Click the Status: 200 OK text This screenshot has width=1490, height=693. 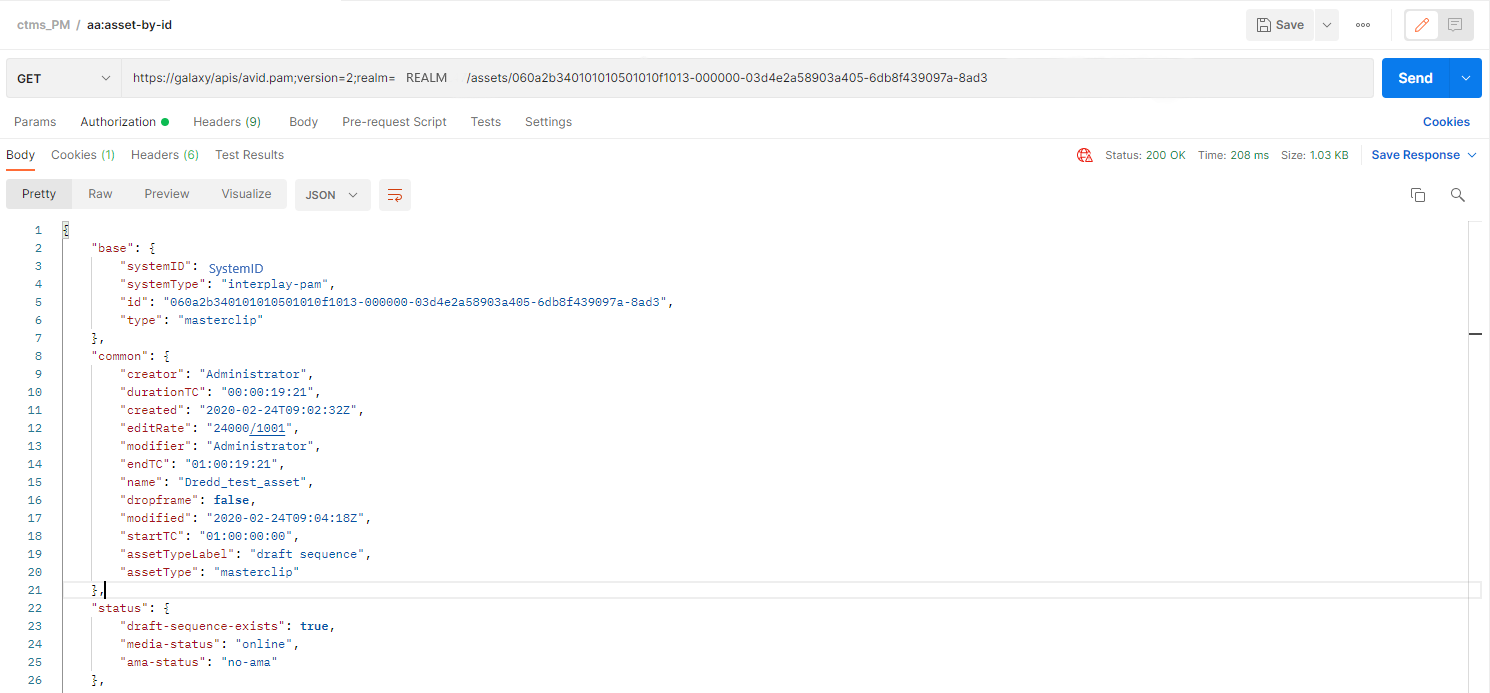point(1145,155)
